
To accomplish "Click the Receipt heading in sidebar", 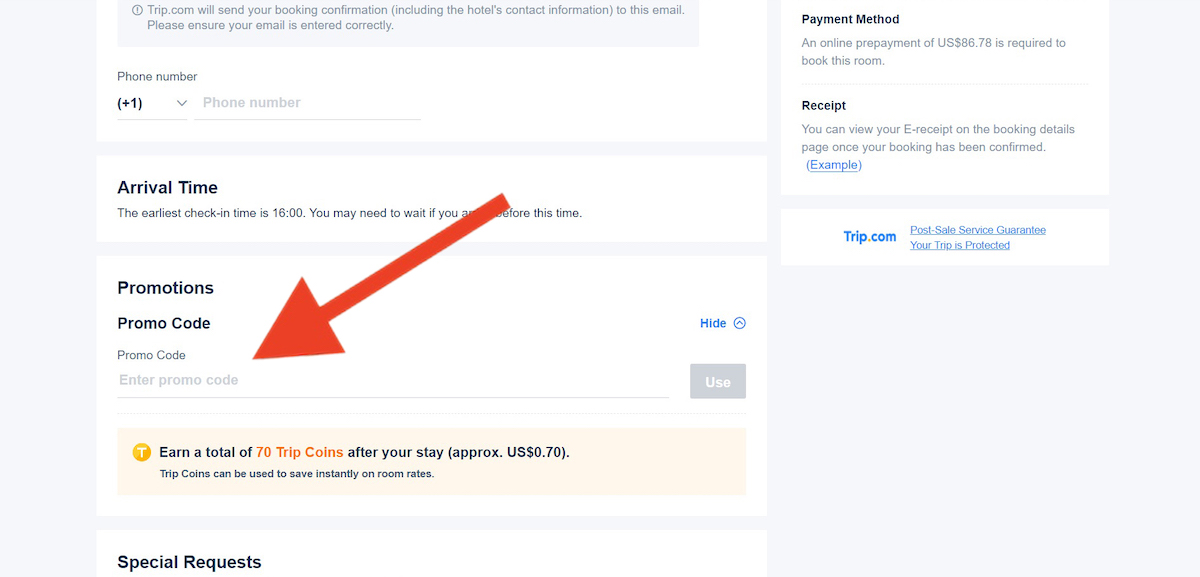I will pos(824,105).
